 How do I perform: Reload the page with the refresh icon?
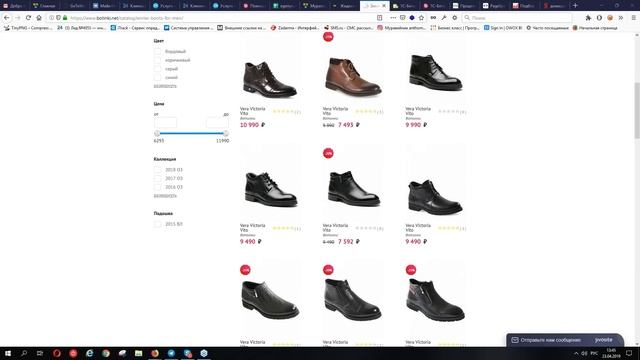coord(28,18)
